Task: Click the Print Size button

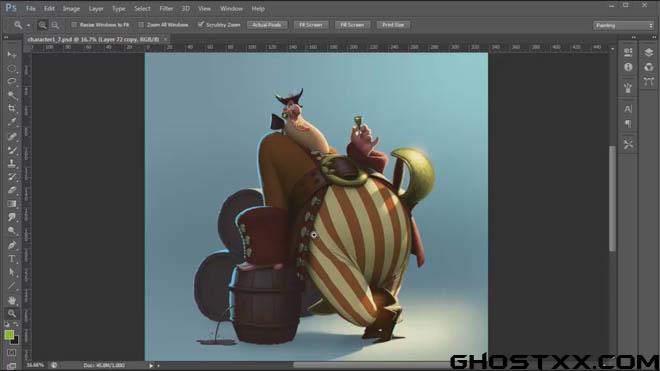Action: tap(393, 25)
